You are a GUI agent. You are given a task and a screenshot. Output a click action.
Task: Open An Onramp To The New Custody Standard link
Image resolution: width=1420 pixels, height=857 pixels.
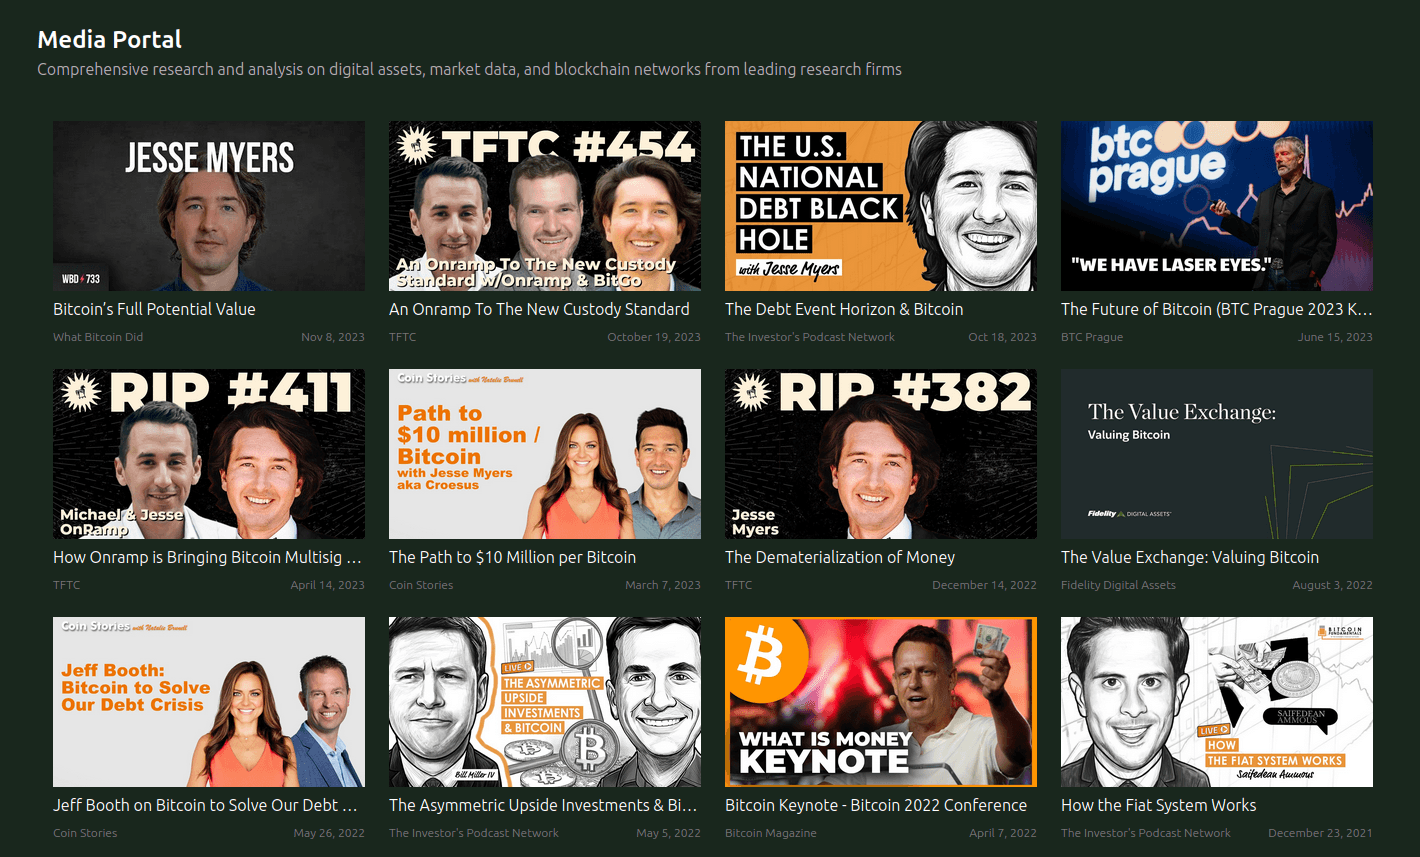click(539, 309)
